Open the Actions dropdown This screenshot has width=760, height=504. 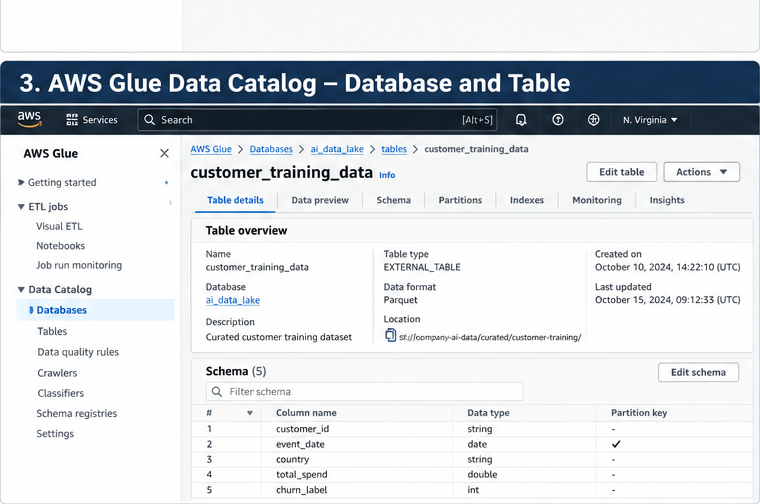tap(701, 172)
